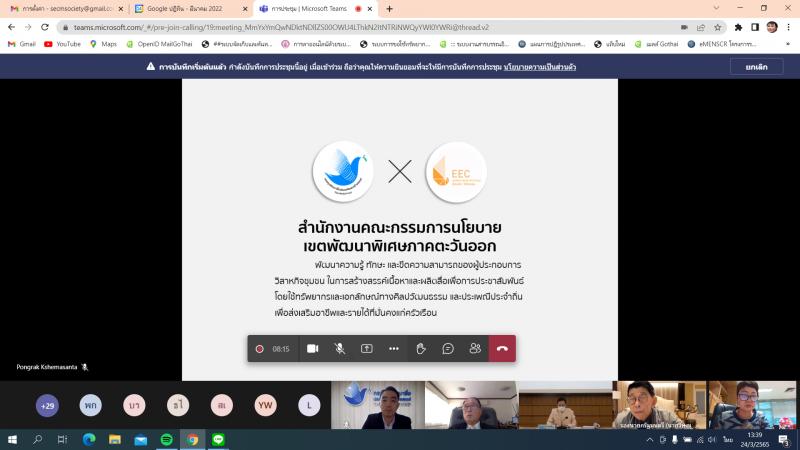Image resolution: width=800 pixels, height=450 pixels.
Task: Open the Windows notification center
Action: pos(785,440)
